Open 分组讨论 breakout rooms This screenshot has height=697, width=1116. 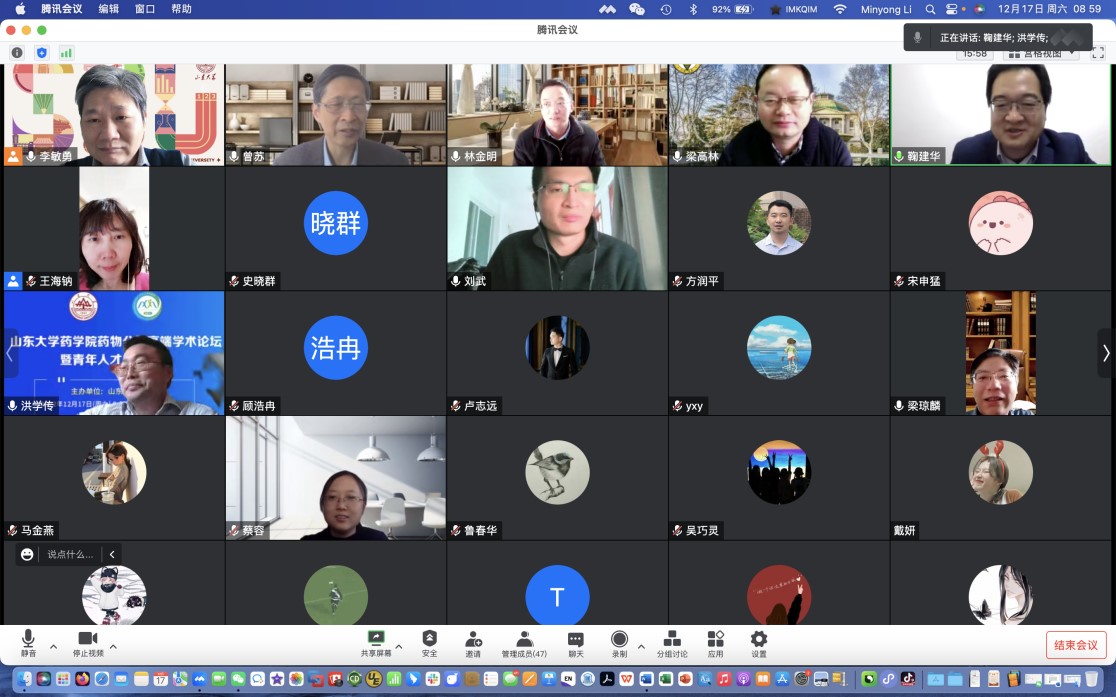point(672,642)
